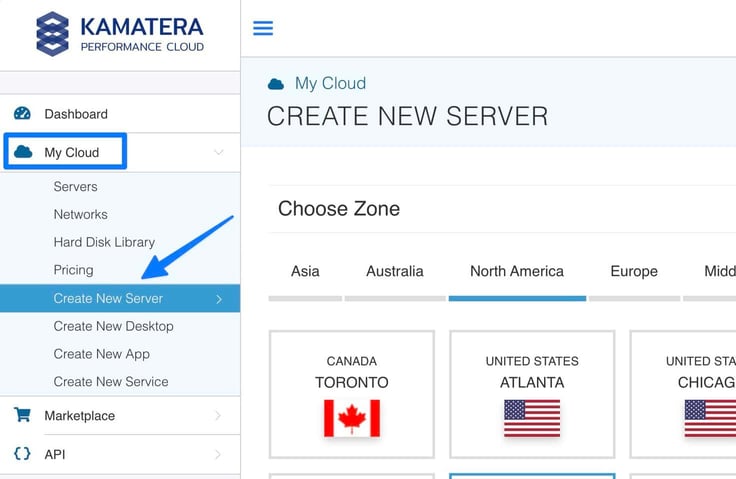Open Create New App

(x=101, y=354)
